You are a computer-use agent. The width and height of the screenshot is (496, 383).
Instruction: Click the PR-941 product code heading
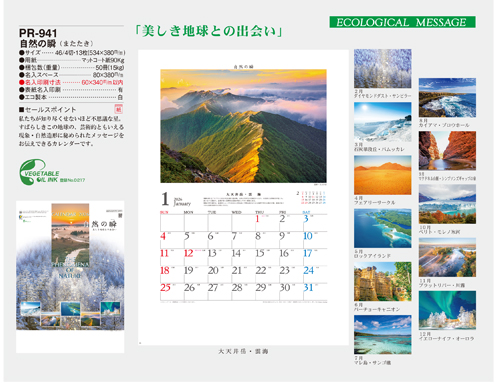(x=38, y=33)
